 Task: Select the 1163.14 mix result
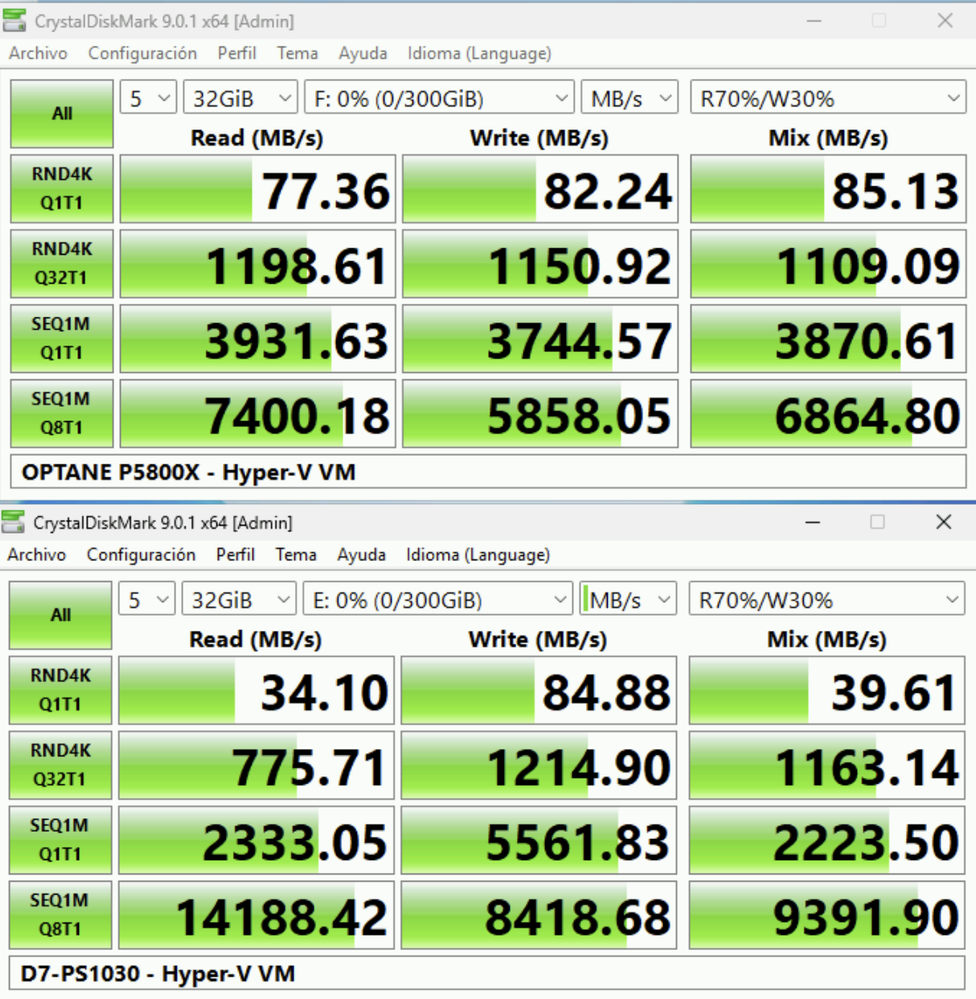pos(827,765)
